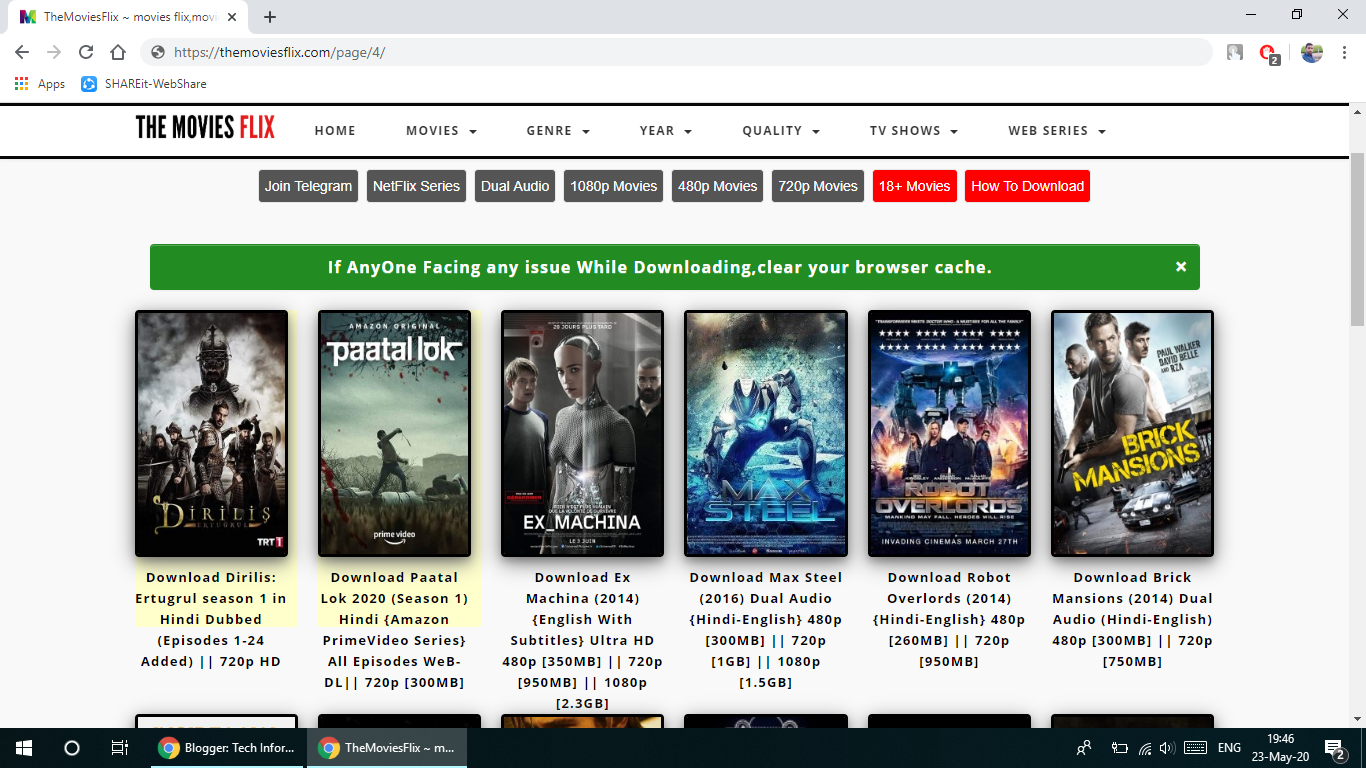Open the clock showing 19:46
This screenshot has width=1366, height=768.
(1280, 748)
